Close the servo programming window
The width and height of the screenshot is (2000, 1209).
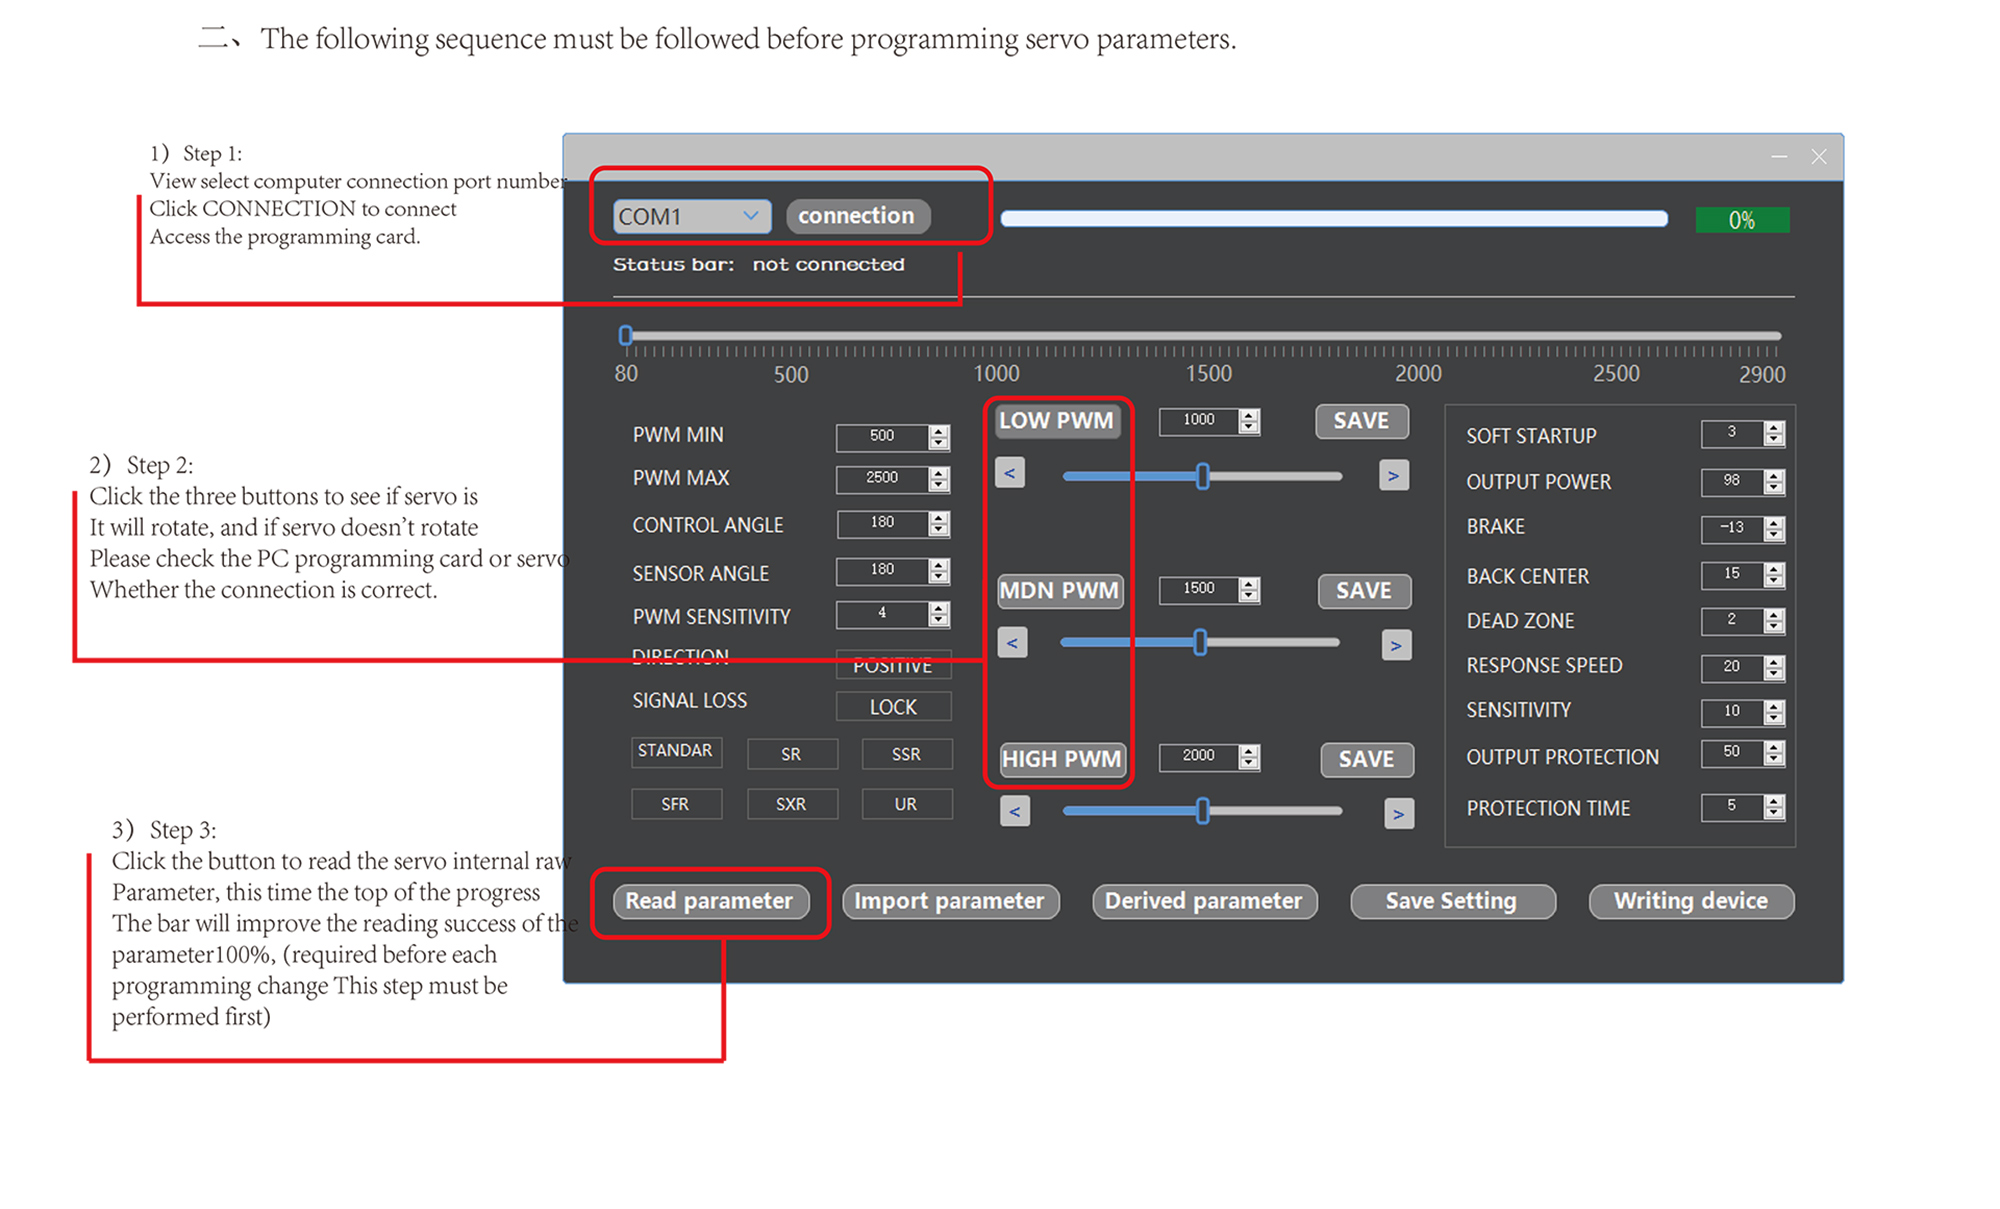coord(1819,157)
